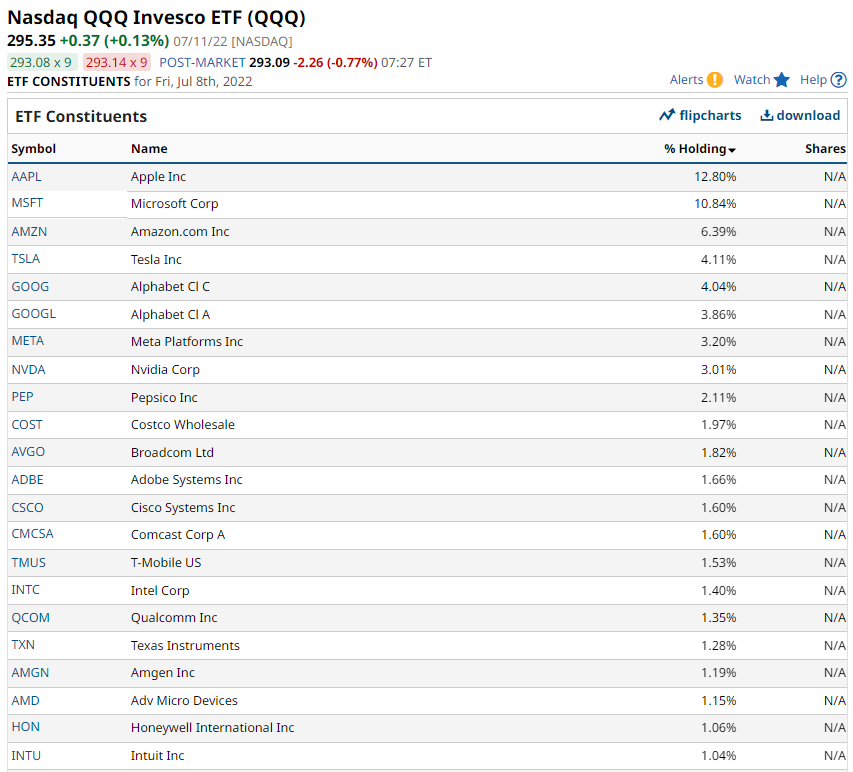Open the GOOG symbol link

point(30,287)
